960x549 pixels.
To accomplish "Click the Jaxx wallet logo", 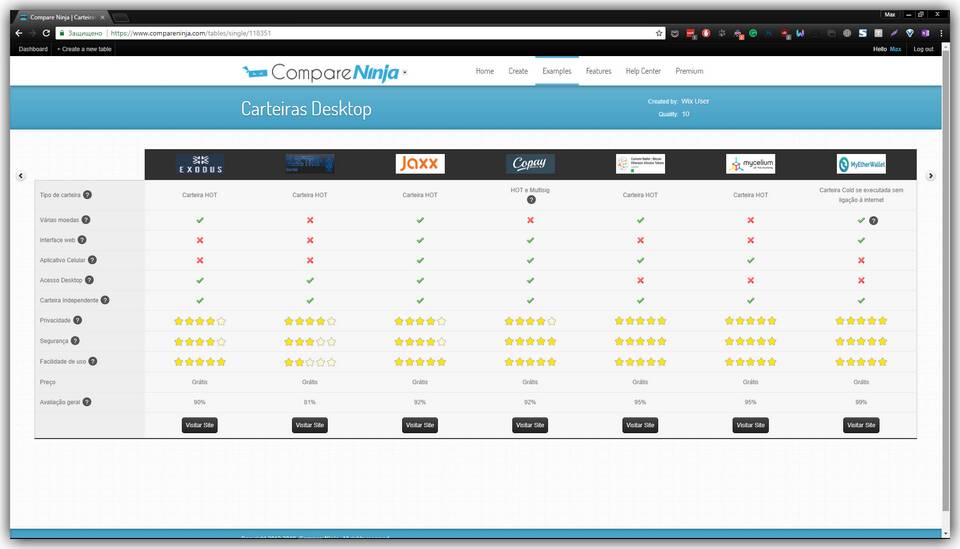I will tap(420, 163).
